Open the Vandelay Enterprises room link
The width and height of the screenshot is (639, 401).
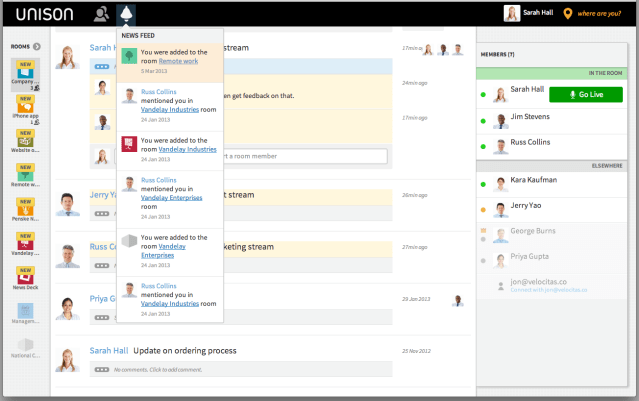[158, 250]
